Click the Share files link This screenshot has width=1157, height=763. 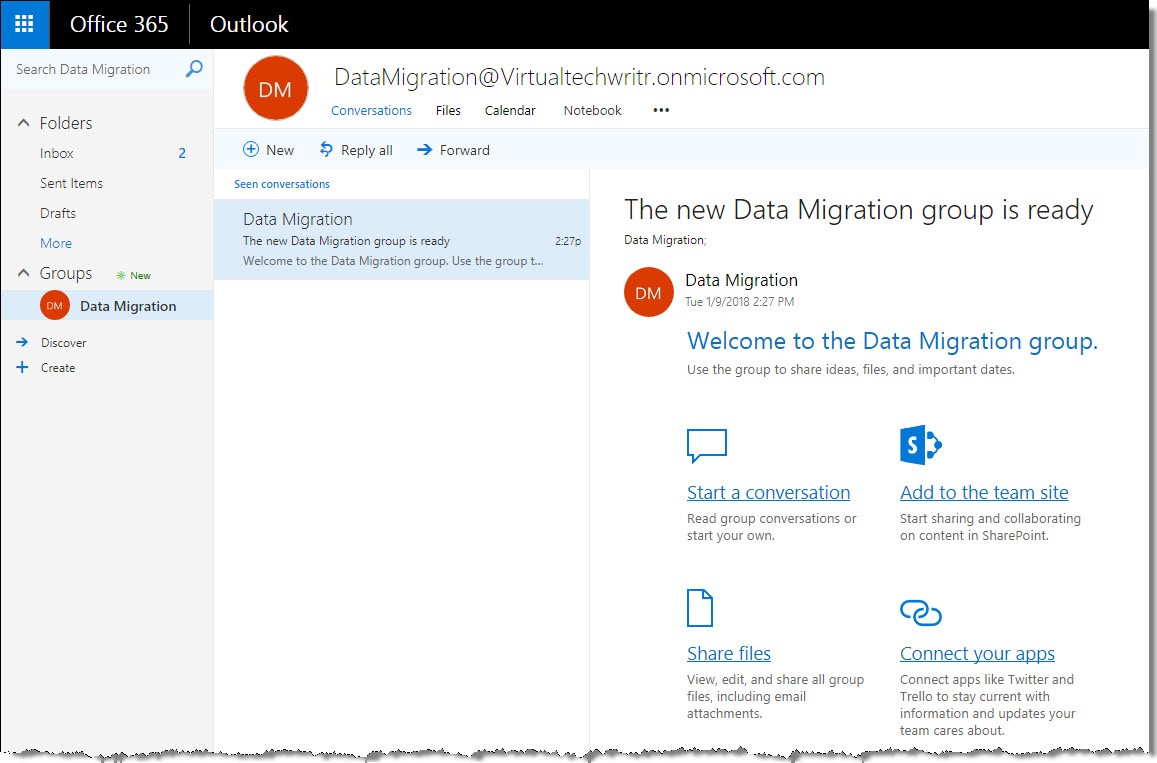pos(728,653)
